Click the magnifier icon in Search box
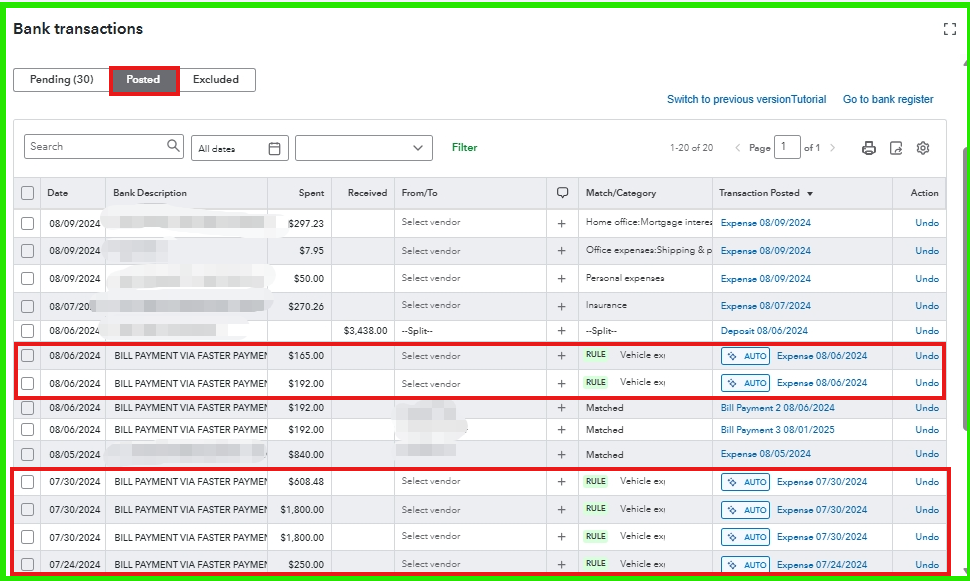The height and width of the screenshot is (581, 970). [174, 147]
